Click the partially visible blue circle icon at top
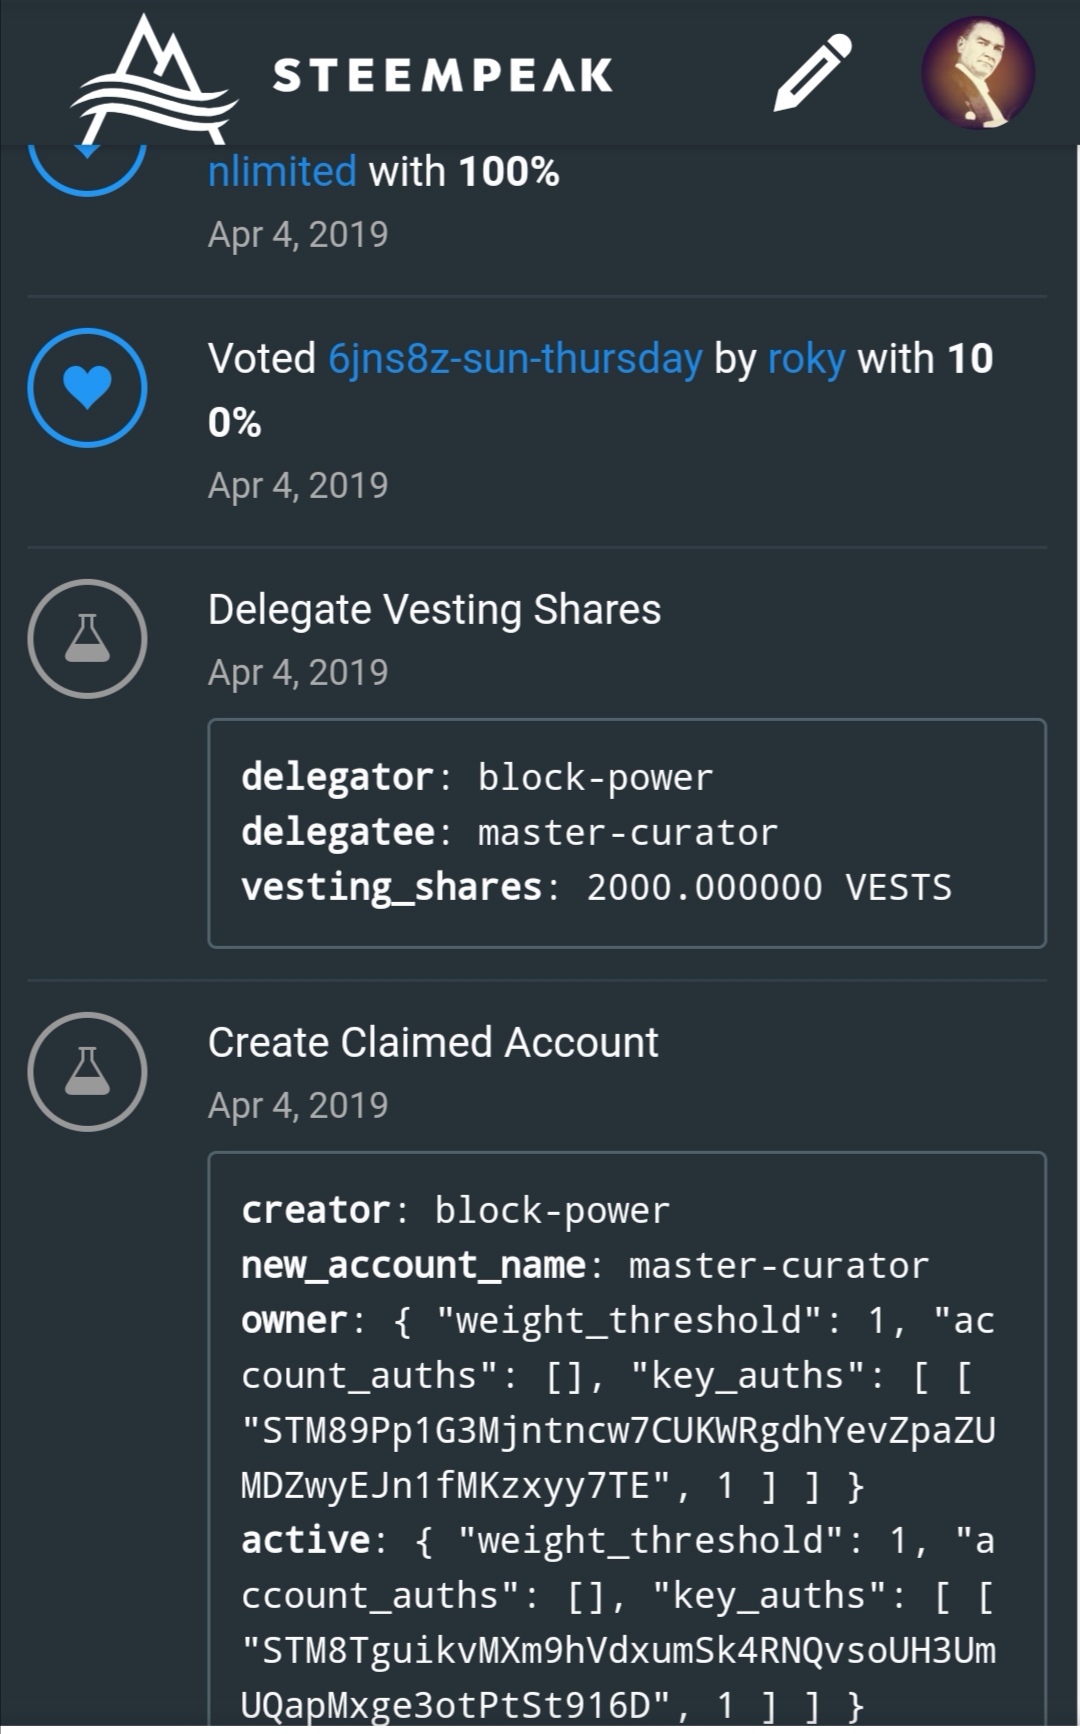 [x=88, y=168]
